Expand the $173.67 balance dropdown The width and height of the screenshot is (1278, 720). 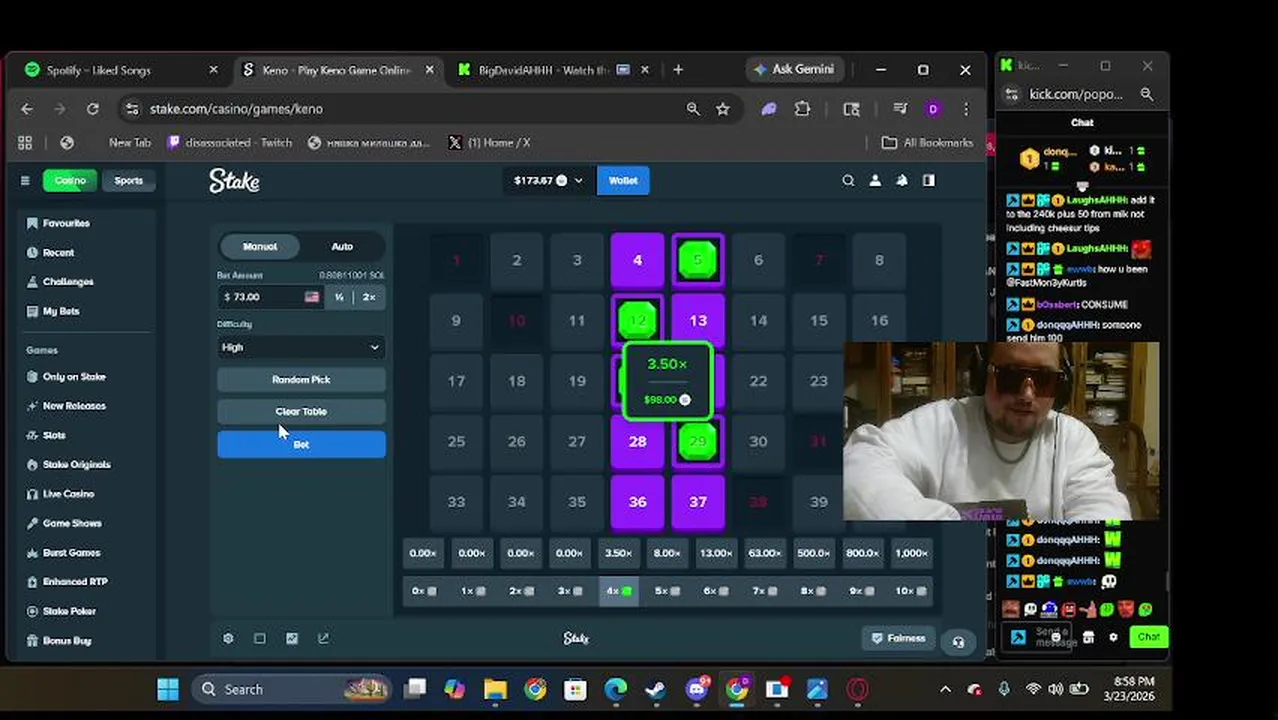pyautogui.click(x=548, y=180)
